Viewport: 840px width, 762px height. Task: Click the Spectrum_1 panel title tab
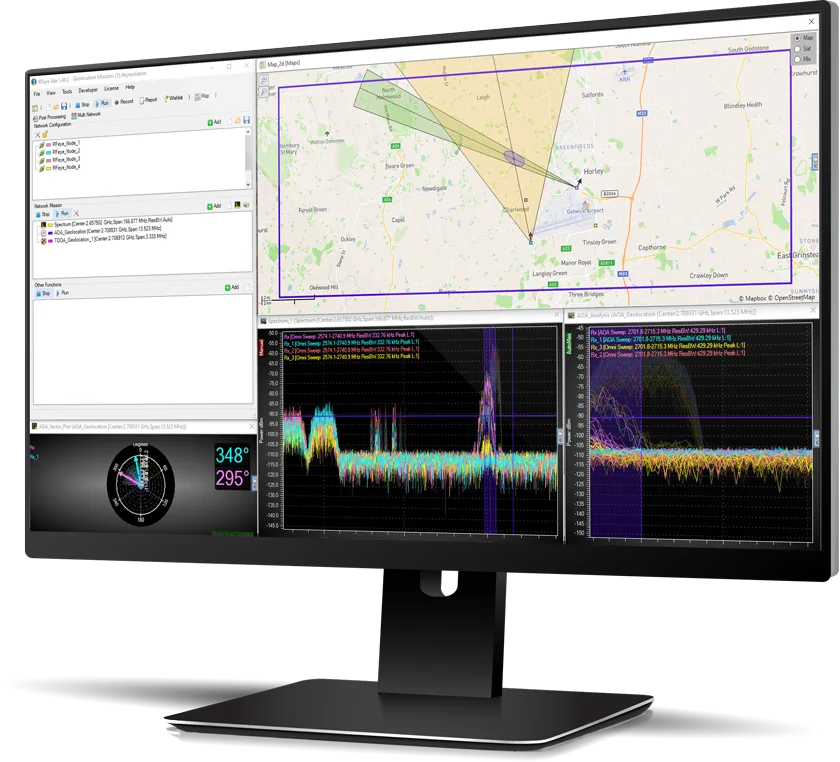[347, 320]
